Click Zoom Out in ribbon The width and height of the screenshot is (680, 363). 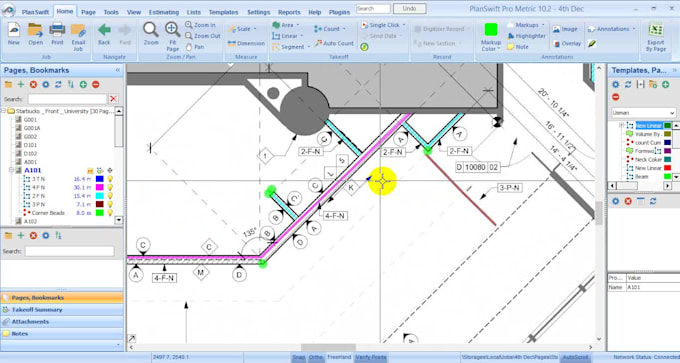203,36
